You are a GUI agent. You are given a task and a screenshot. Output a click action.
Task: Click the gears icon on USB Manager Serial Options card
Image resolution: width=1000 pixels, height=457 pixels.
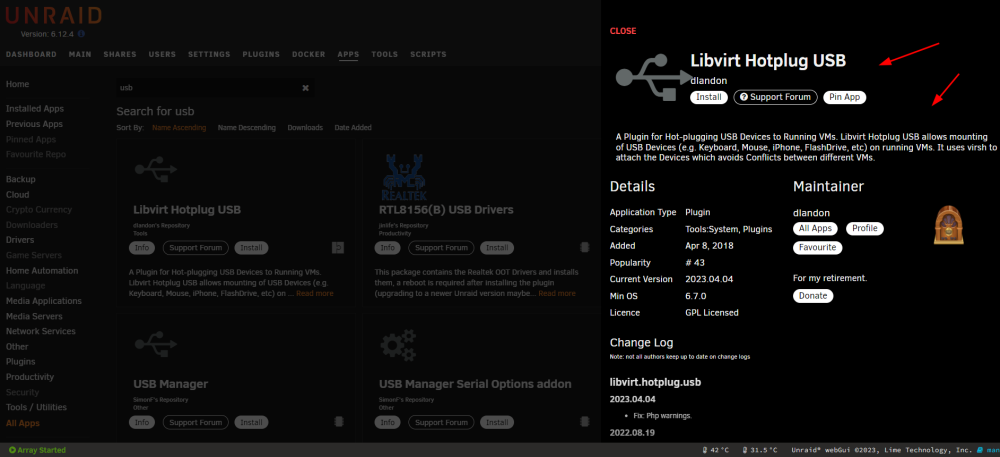[x=398, y=344]
